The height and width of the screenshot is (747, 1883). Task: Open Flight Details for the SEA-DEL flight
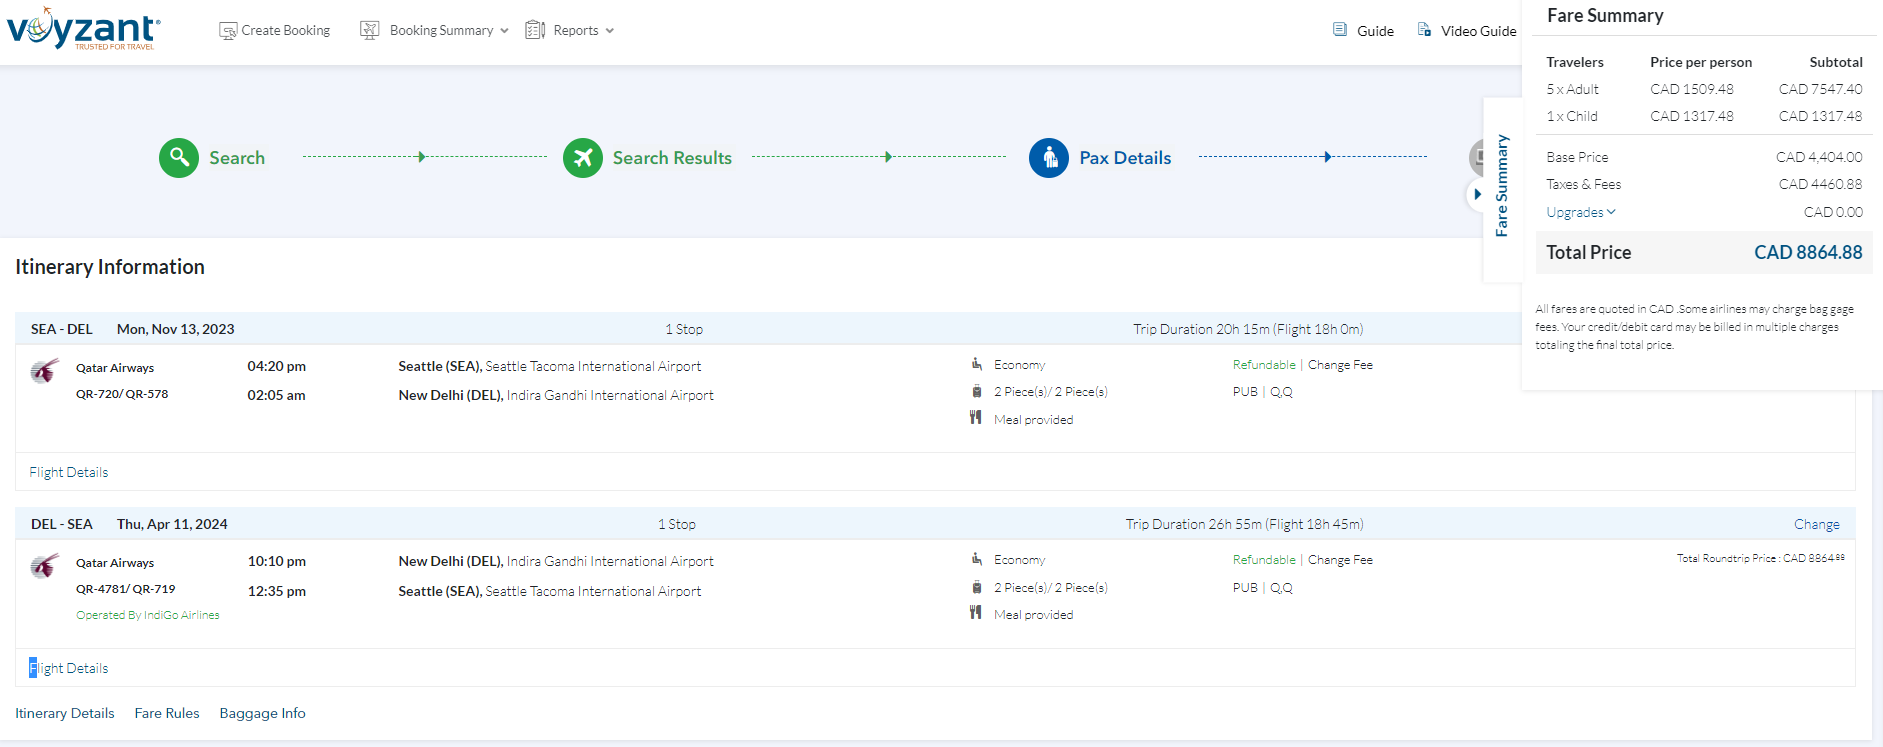69,472
